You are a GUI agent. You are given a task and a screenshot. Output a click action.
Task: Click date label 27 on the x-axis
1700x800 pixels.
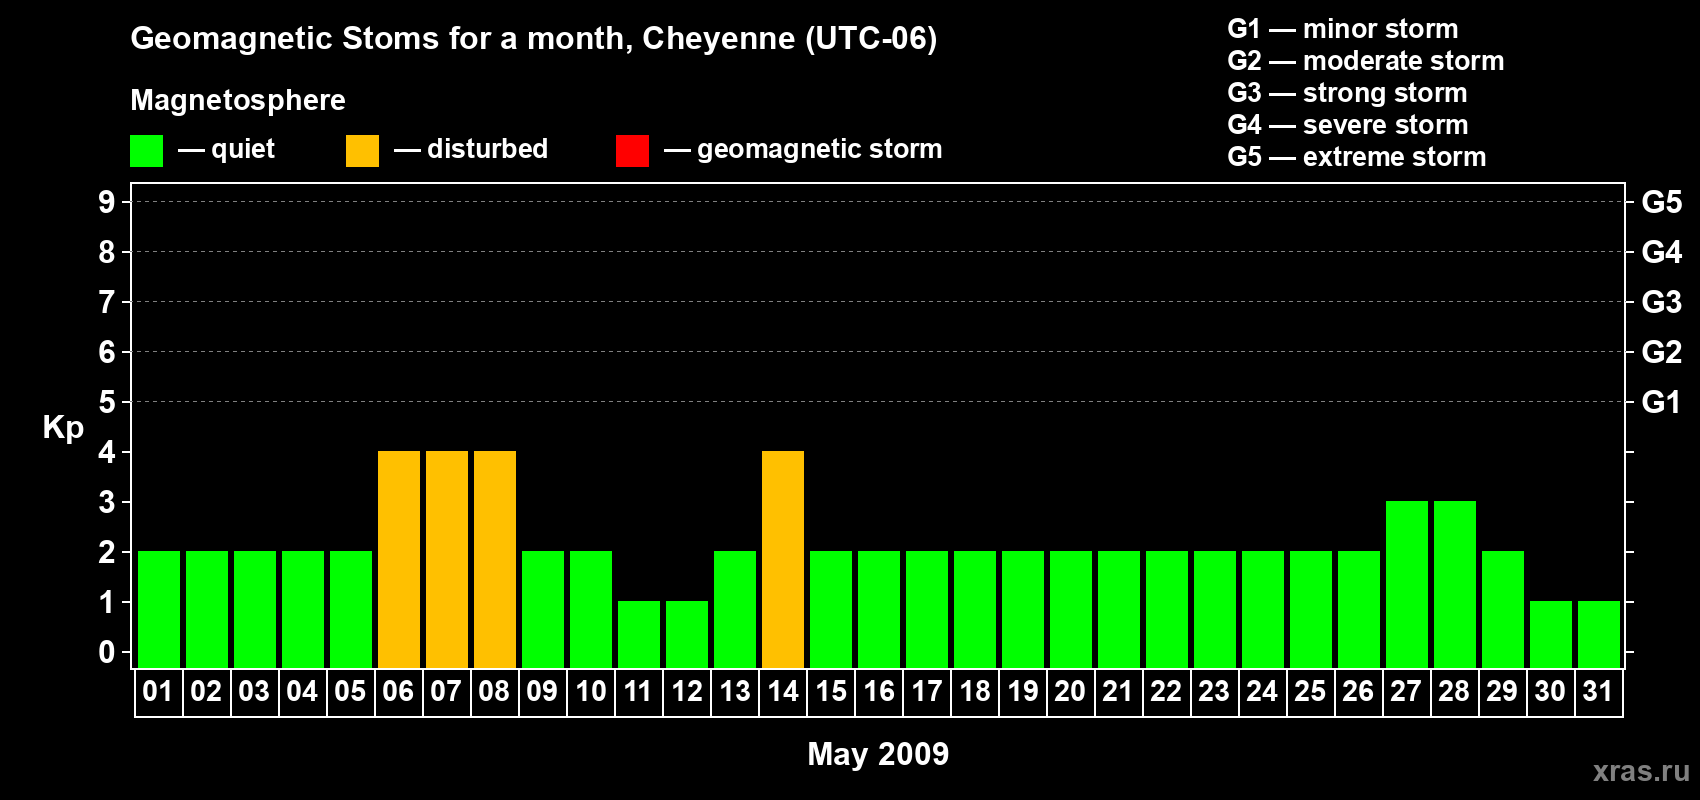(x=1406, y=692)
